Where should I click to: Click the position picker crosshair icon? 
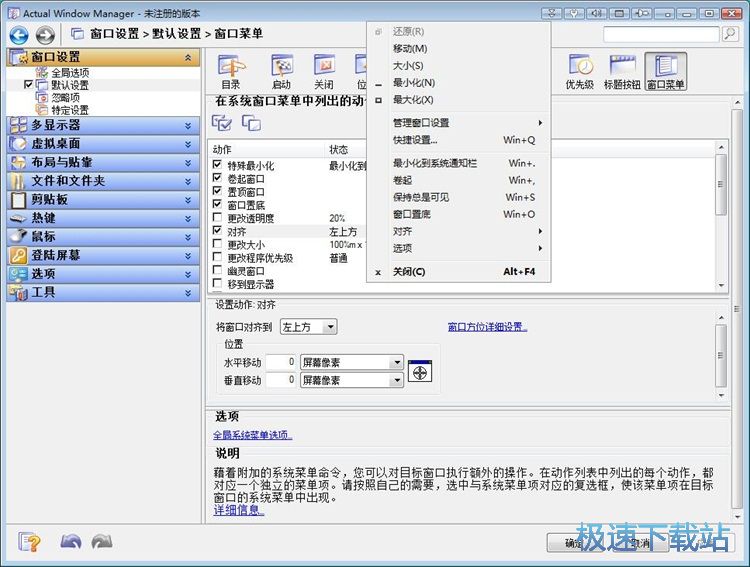point(421,371)
